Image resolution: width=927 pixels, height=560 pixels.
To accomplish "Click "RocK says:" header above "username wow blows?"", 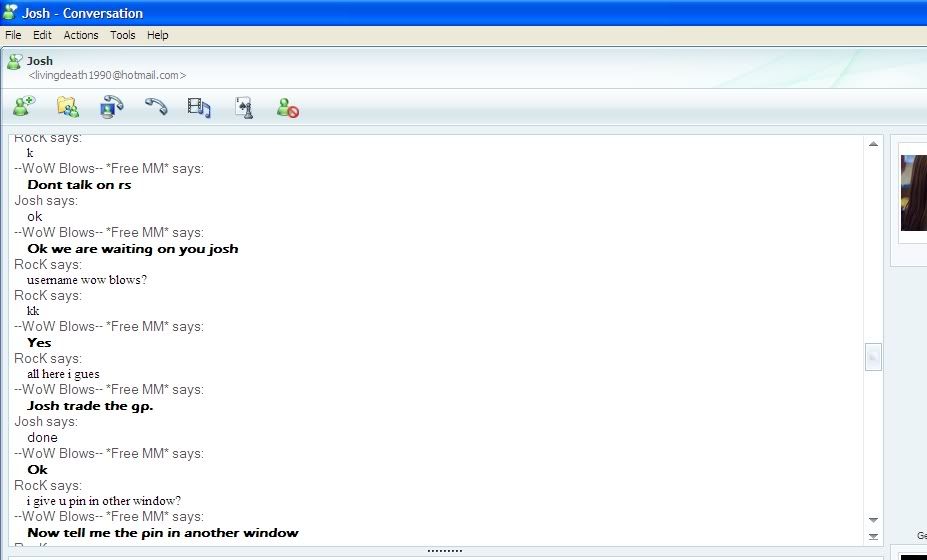I will coord(48,264).
